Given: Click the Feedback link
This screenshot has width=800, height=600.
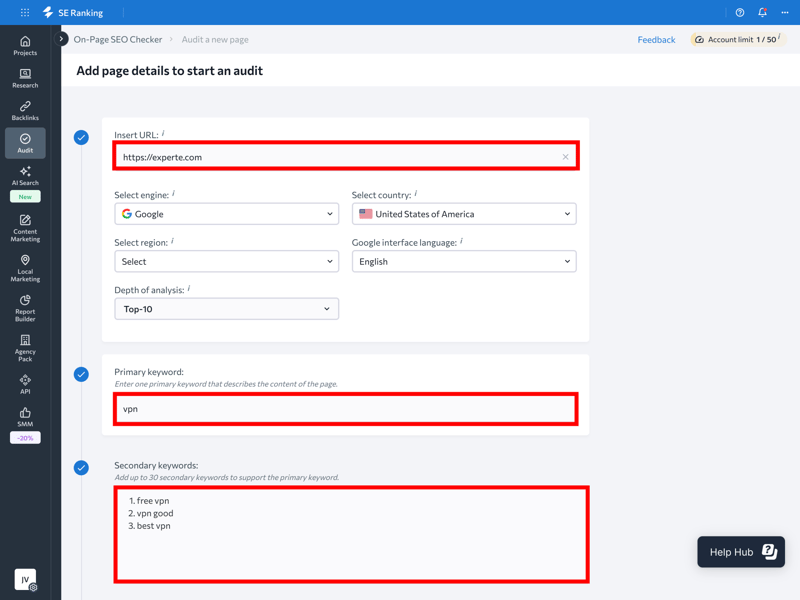Looking at the screenshot, I should click(656, 40).
